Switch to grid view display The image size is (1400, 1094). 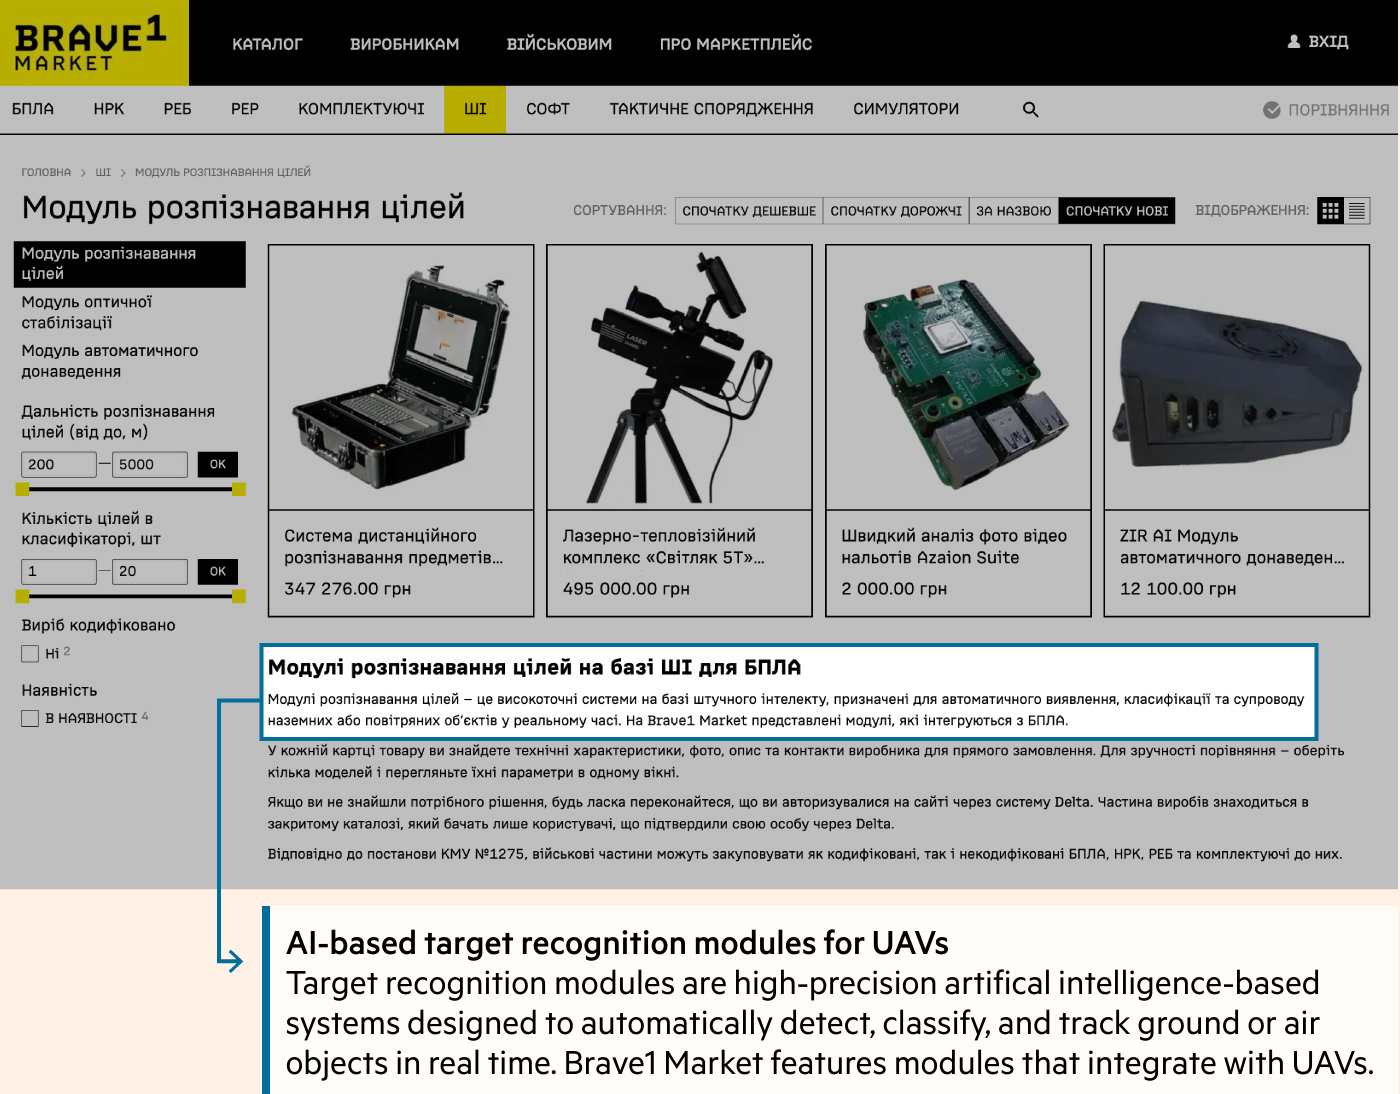pos(1330,211)
